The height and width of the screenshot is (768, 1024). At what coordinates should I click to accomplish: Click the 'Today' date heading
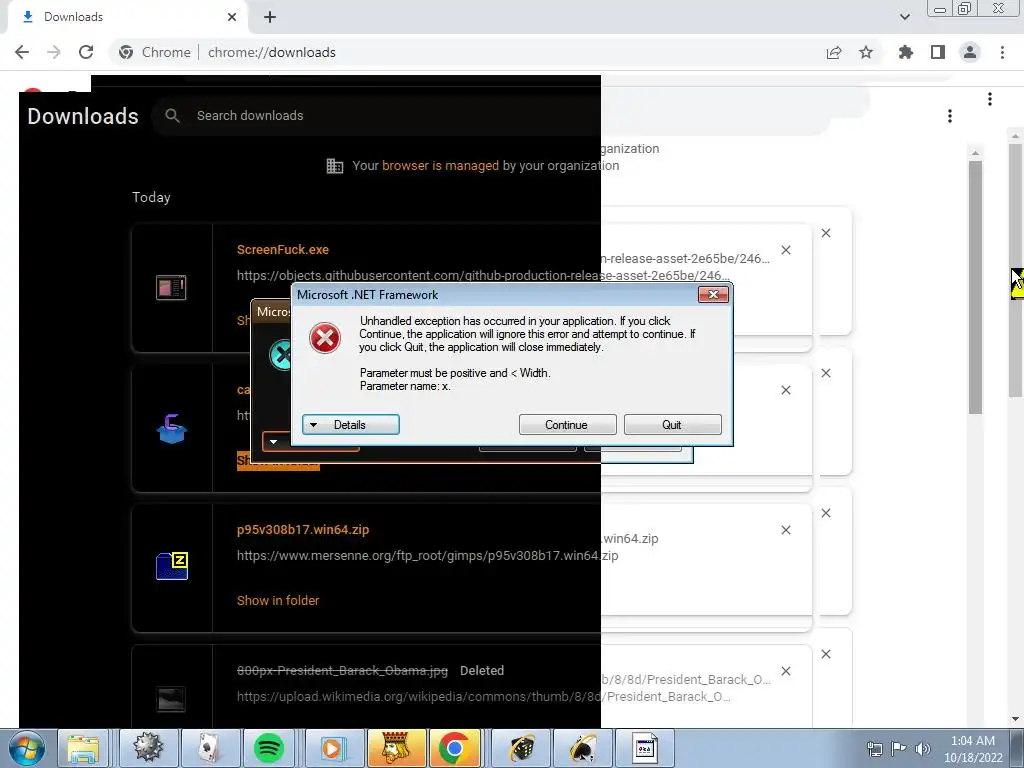coord(151,197)
